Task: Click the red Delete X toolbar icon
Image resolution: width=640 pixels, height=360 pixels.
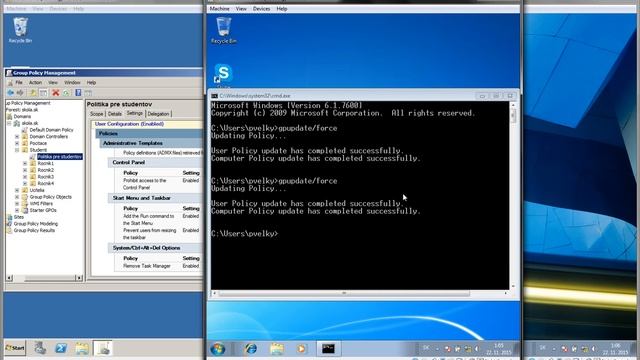Action: 56,93
